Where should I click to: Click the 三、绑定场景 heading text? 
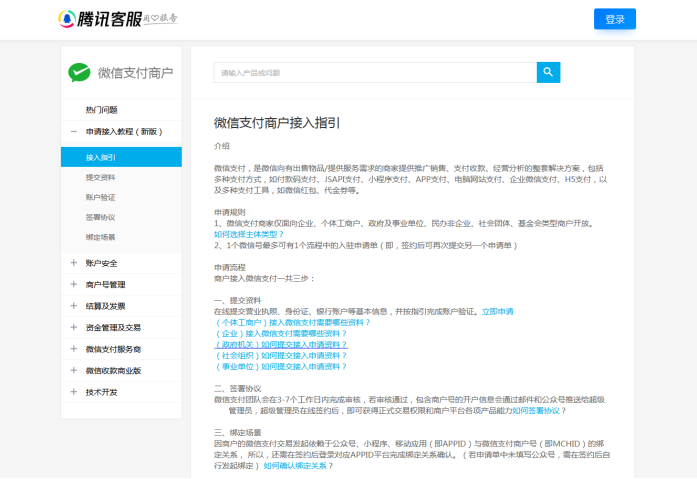238,433
